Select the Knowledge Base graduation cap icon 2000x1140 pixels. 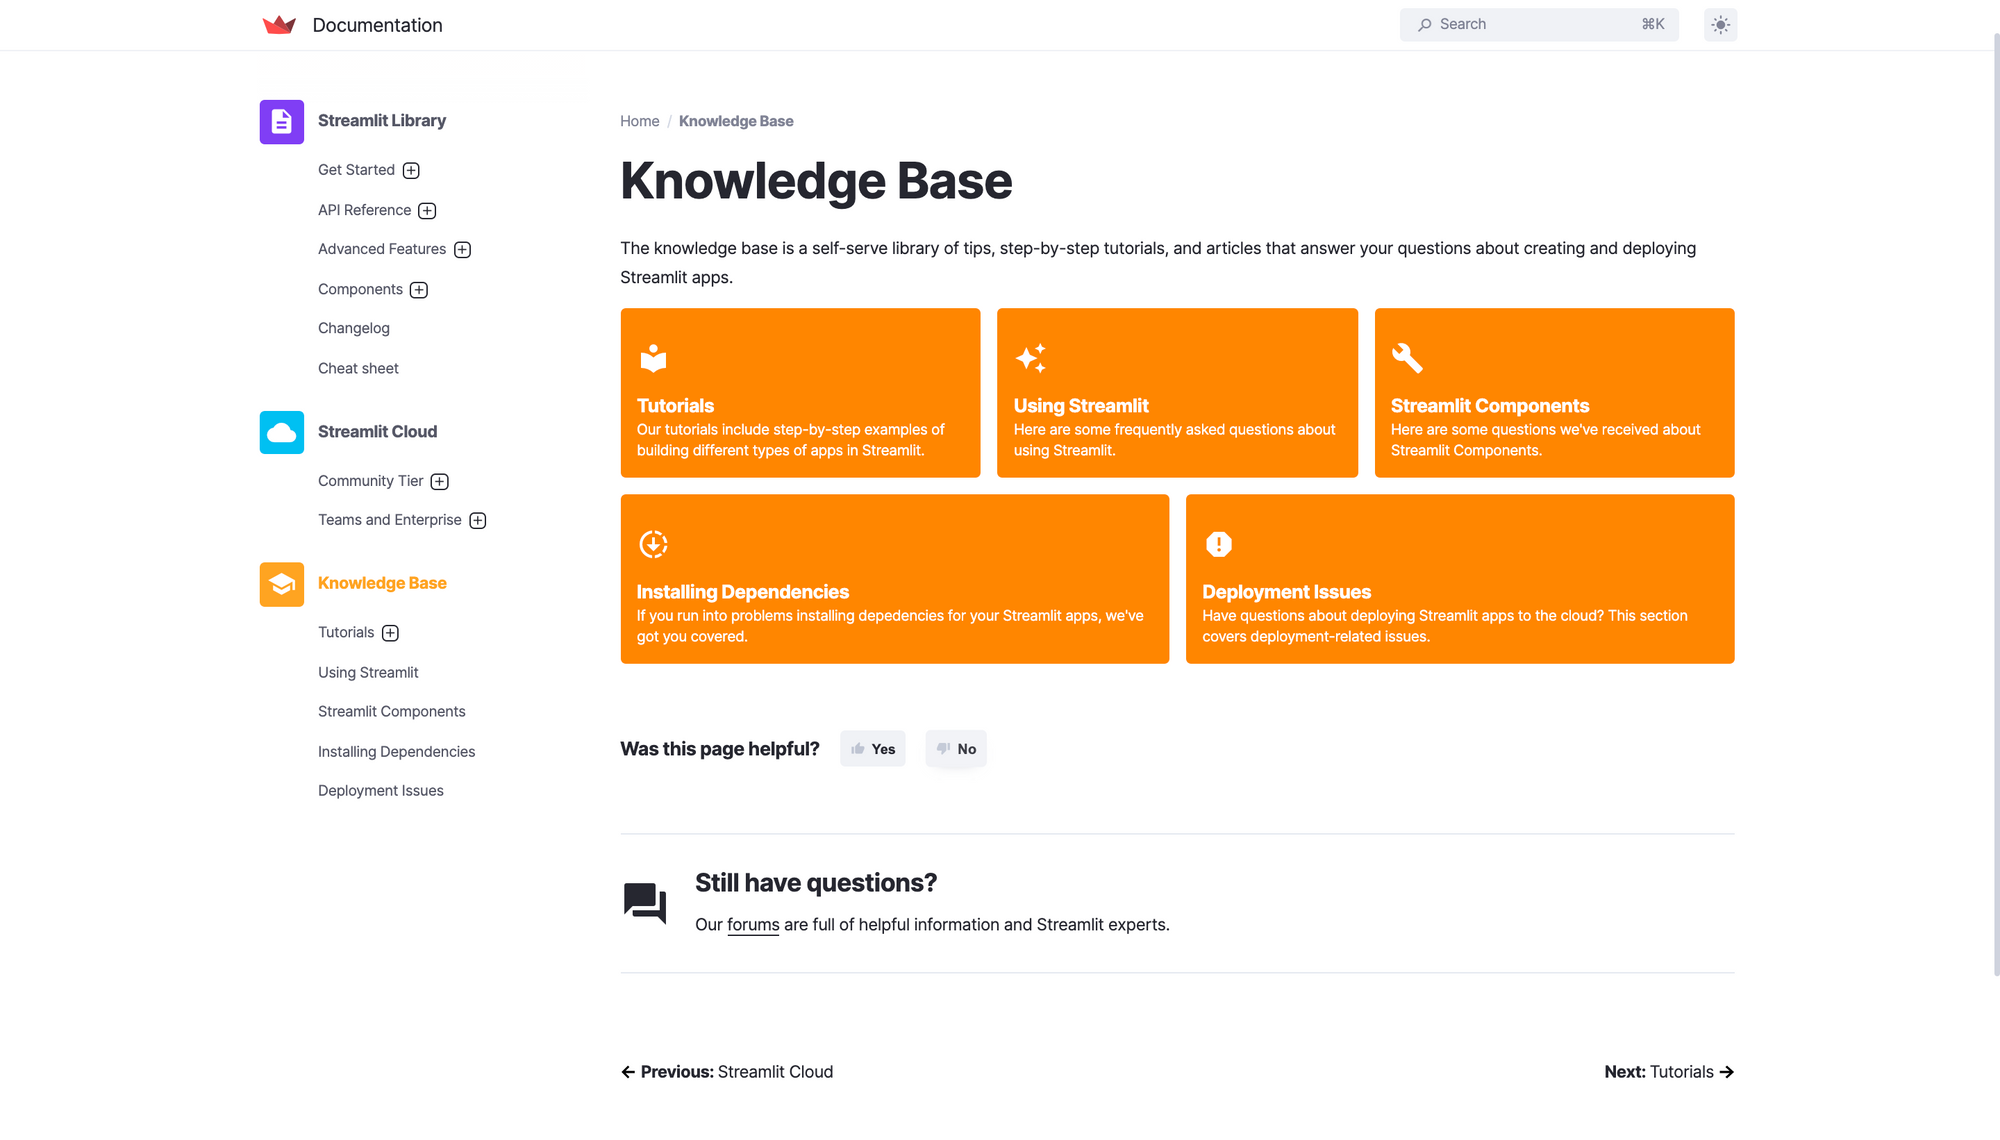pyautogui.click(x=281, y=583)
